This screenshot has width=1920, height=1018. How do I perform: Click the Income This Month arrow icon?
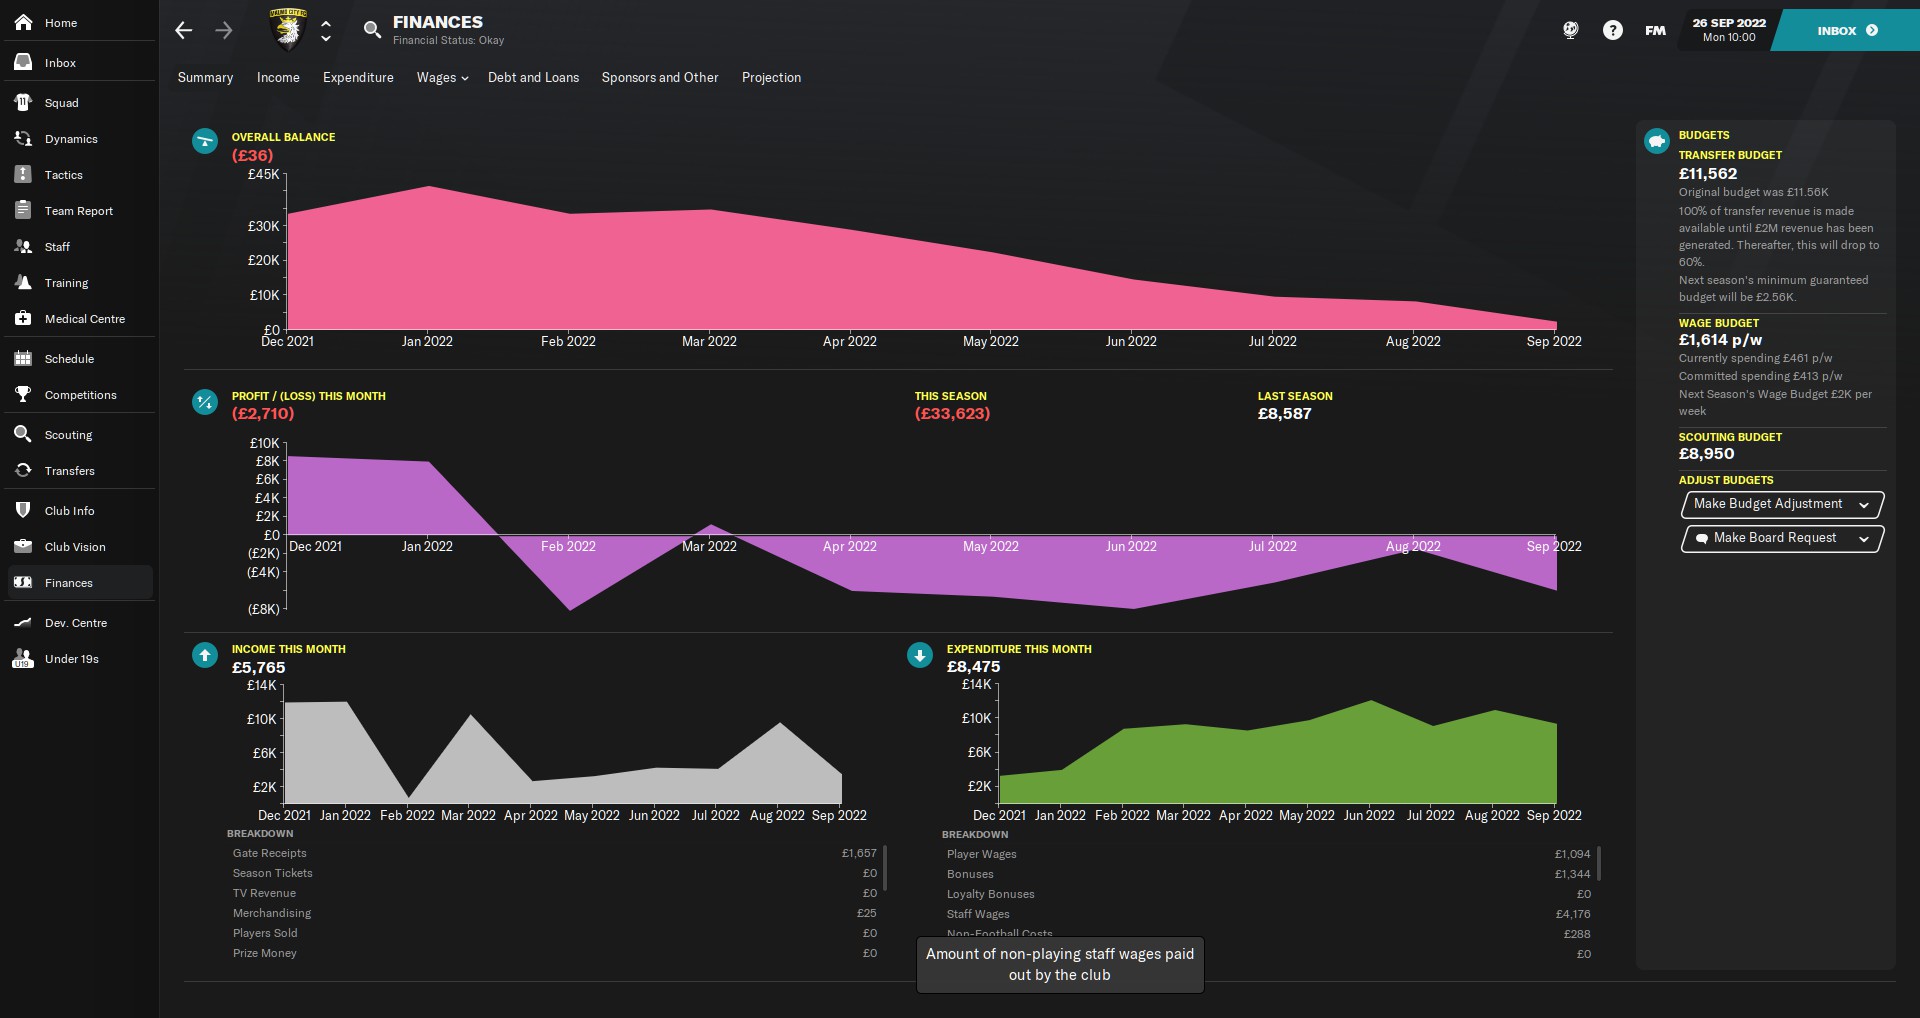(205, 656)
